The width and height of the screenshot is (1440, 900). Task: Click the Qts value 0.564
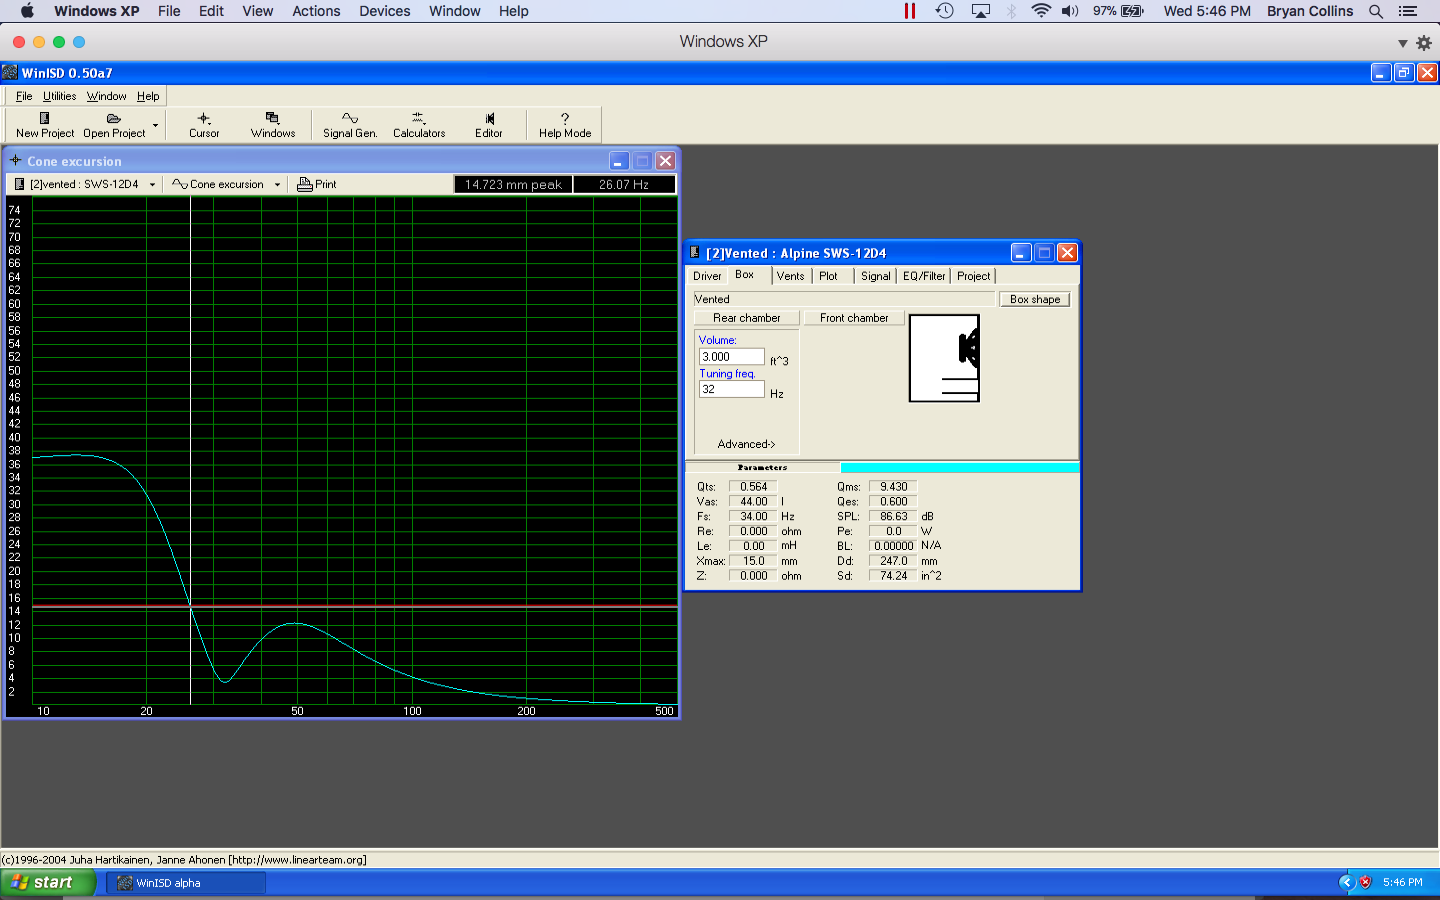click(x=753, y=487)
